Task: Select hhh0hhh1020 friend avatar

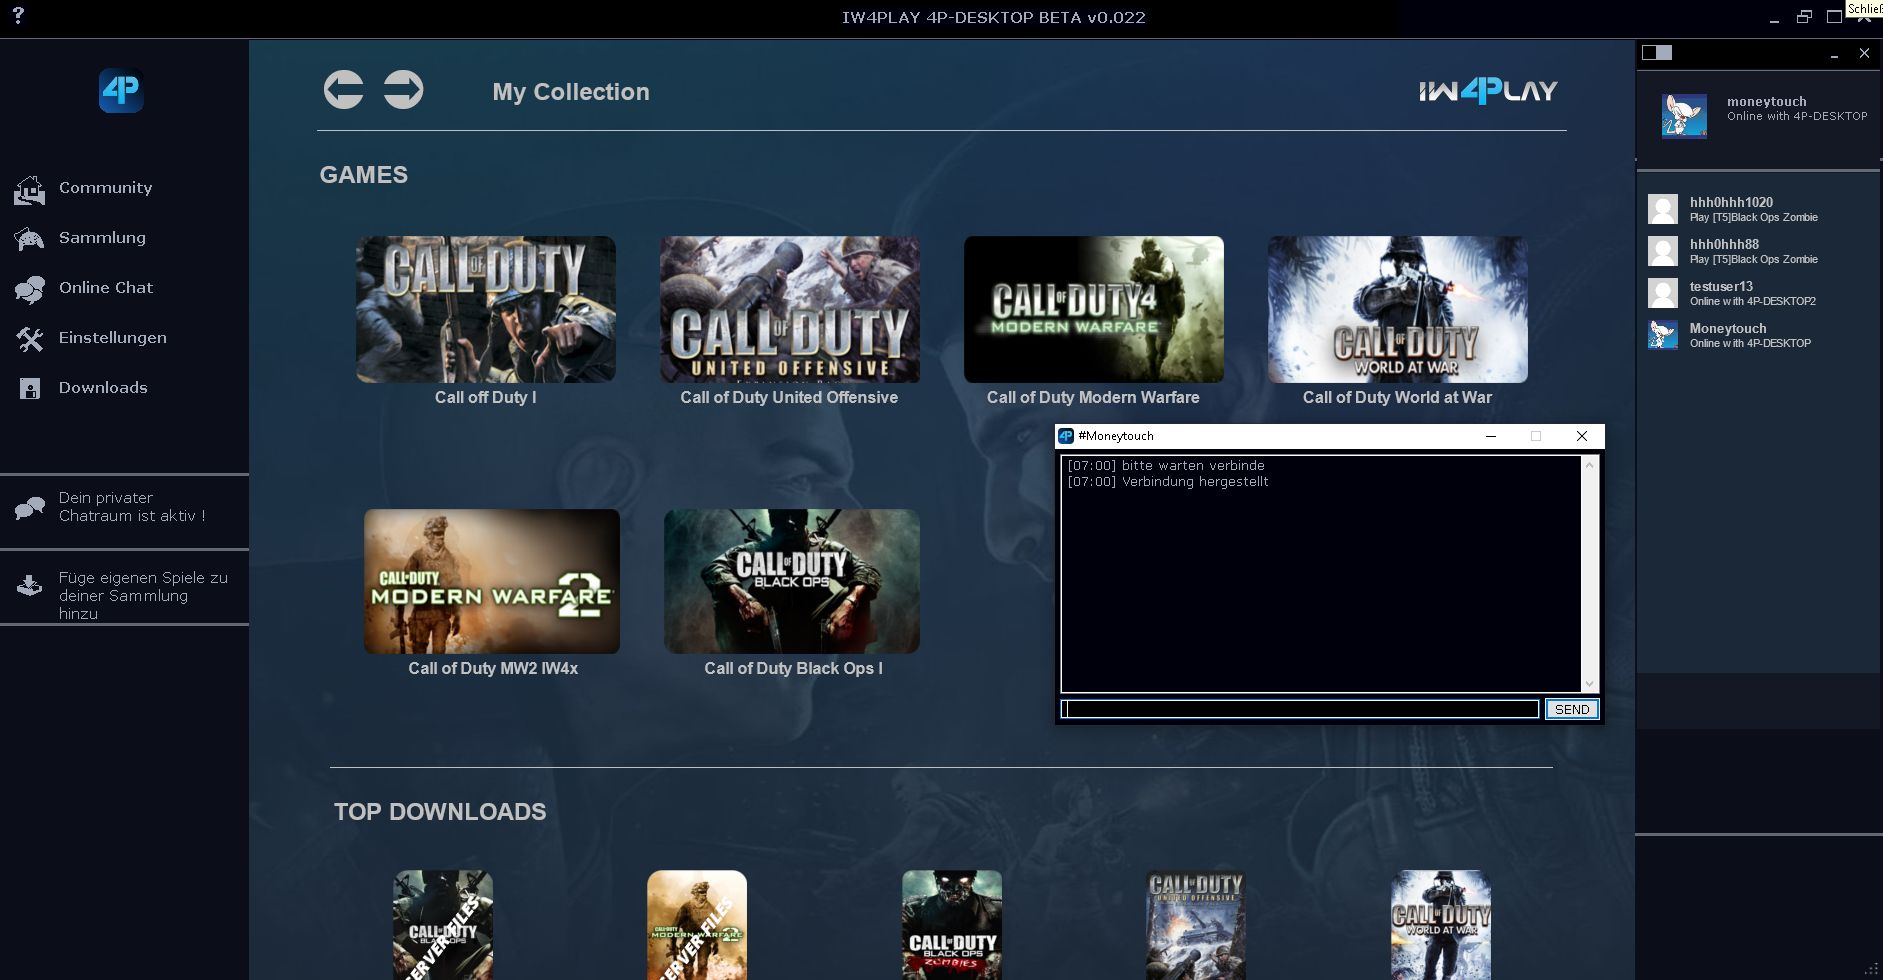Action: (1663, 209)
